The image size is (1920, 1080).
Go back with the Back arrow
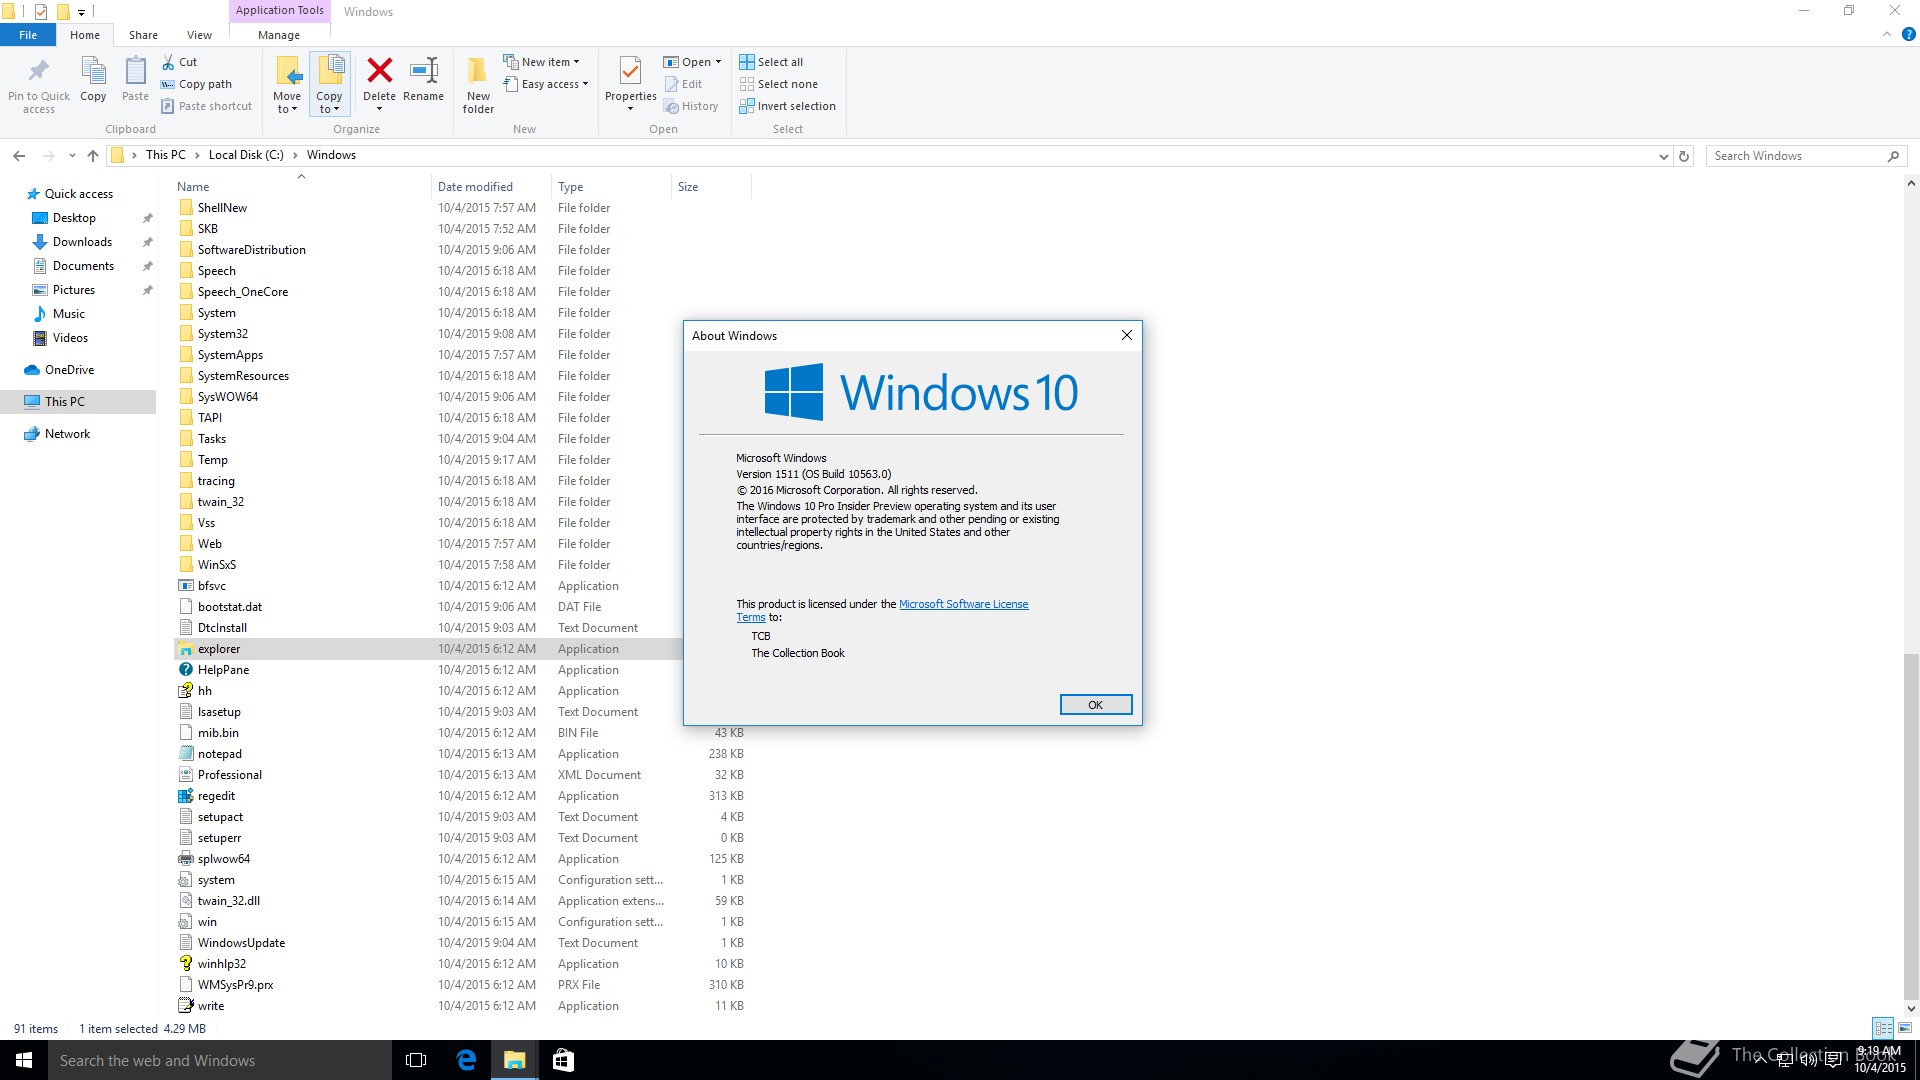tap(19, 156)
